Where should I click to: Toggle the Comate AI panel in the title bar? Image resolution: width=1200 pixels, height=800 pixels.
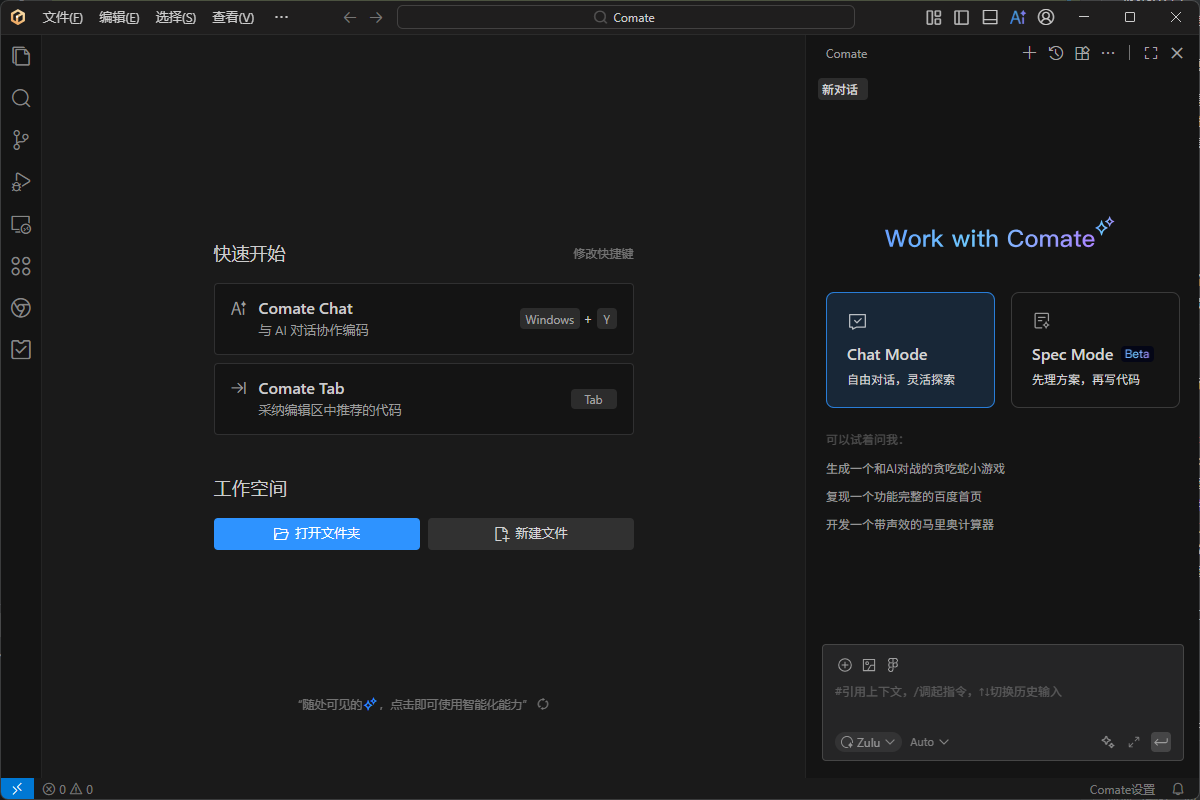[x=1018, y=17]
